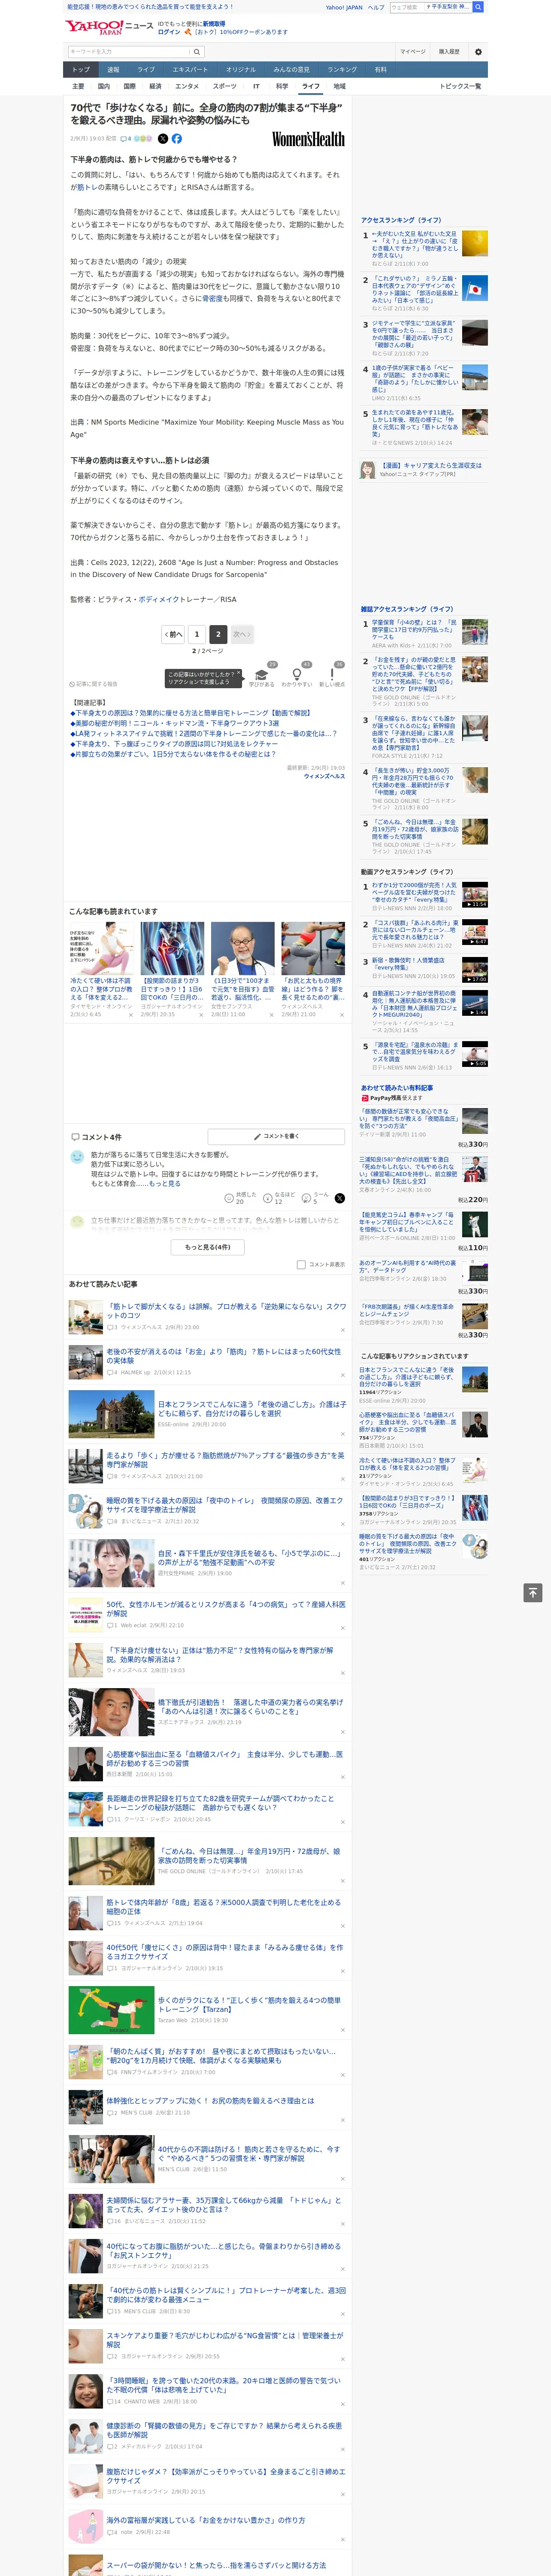
Task: Open page 1 of the article
Action: (196, 634)
